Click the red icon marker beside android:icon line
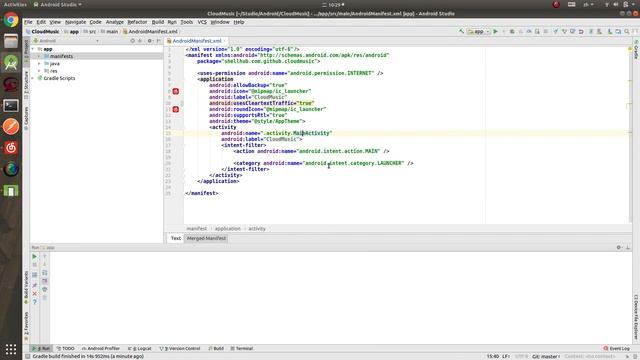 (176, 91)
